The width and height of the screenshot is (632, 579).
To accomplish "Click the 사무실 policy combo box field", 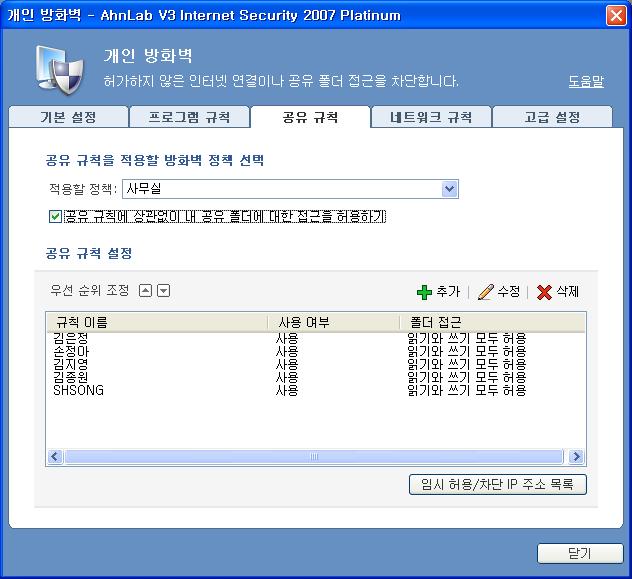I will coord(290,189).
